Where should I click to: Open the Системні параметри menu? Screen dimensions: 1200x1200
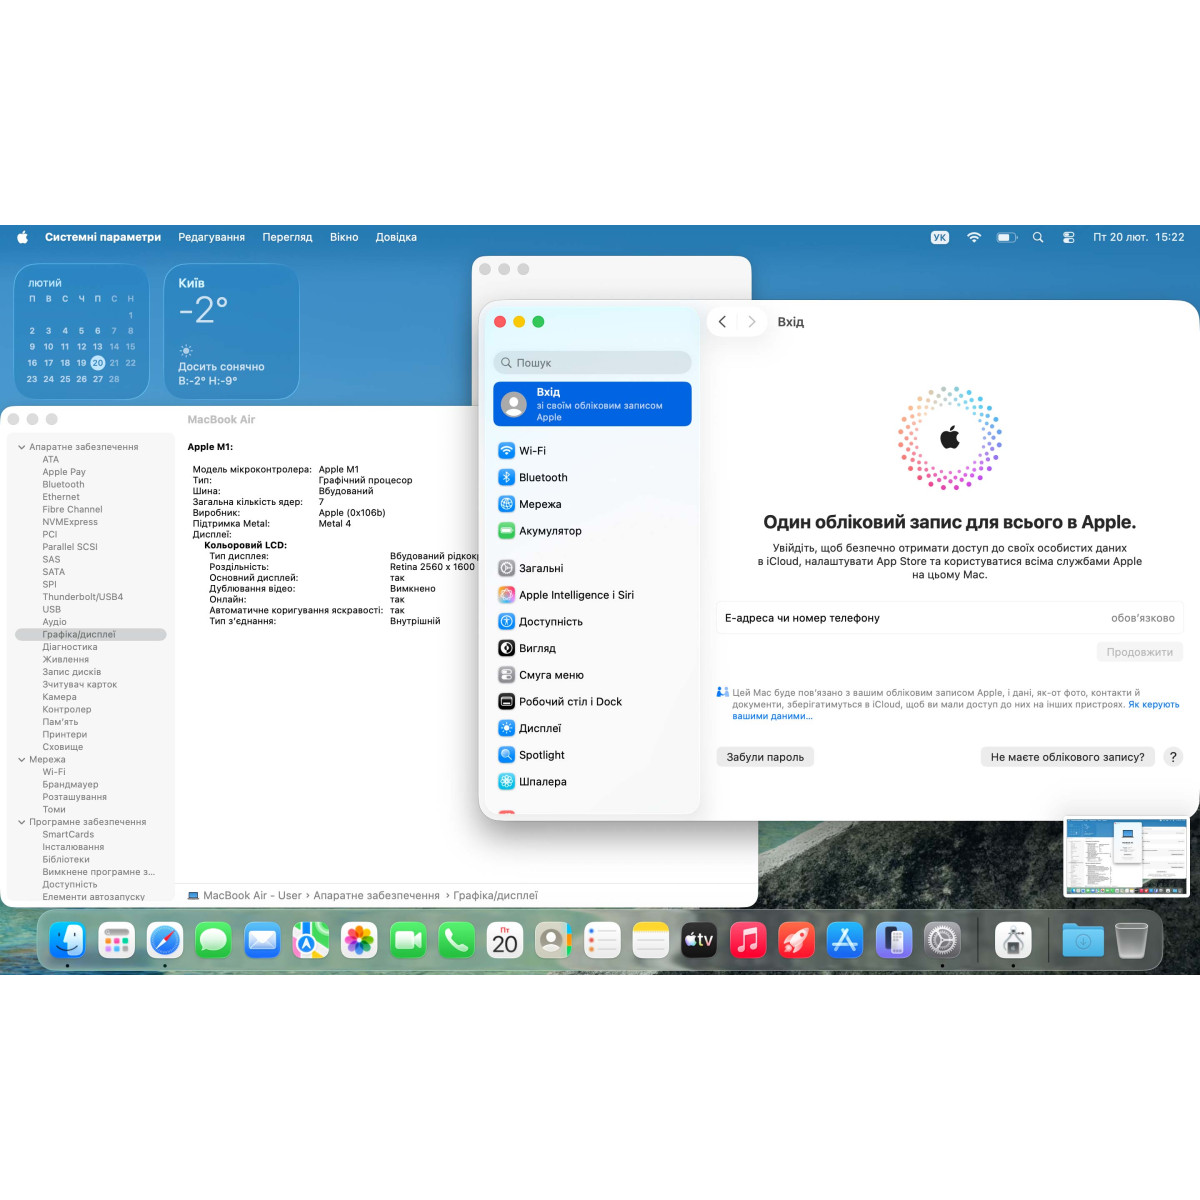click(x=103, y=237)
